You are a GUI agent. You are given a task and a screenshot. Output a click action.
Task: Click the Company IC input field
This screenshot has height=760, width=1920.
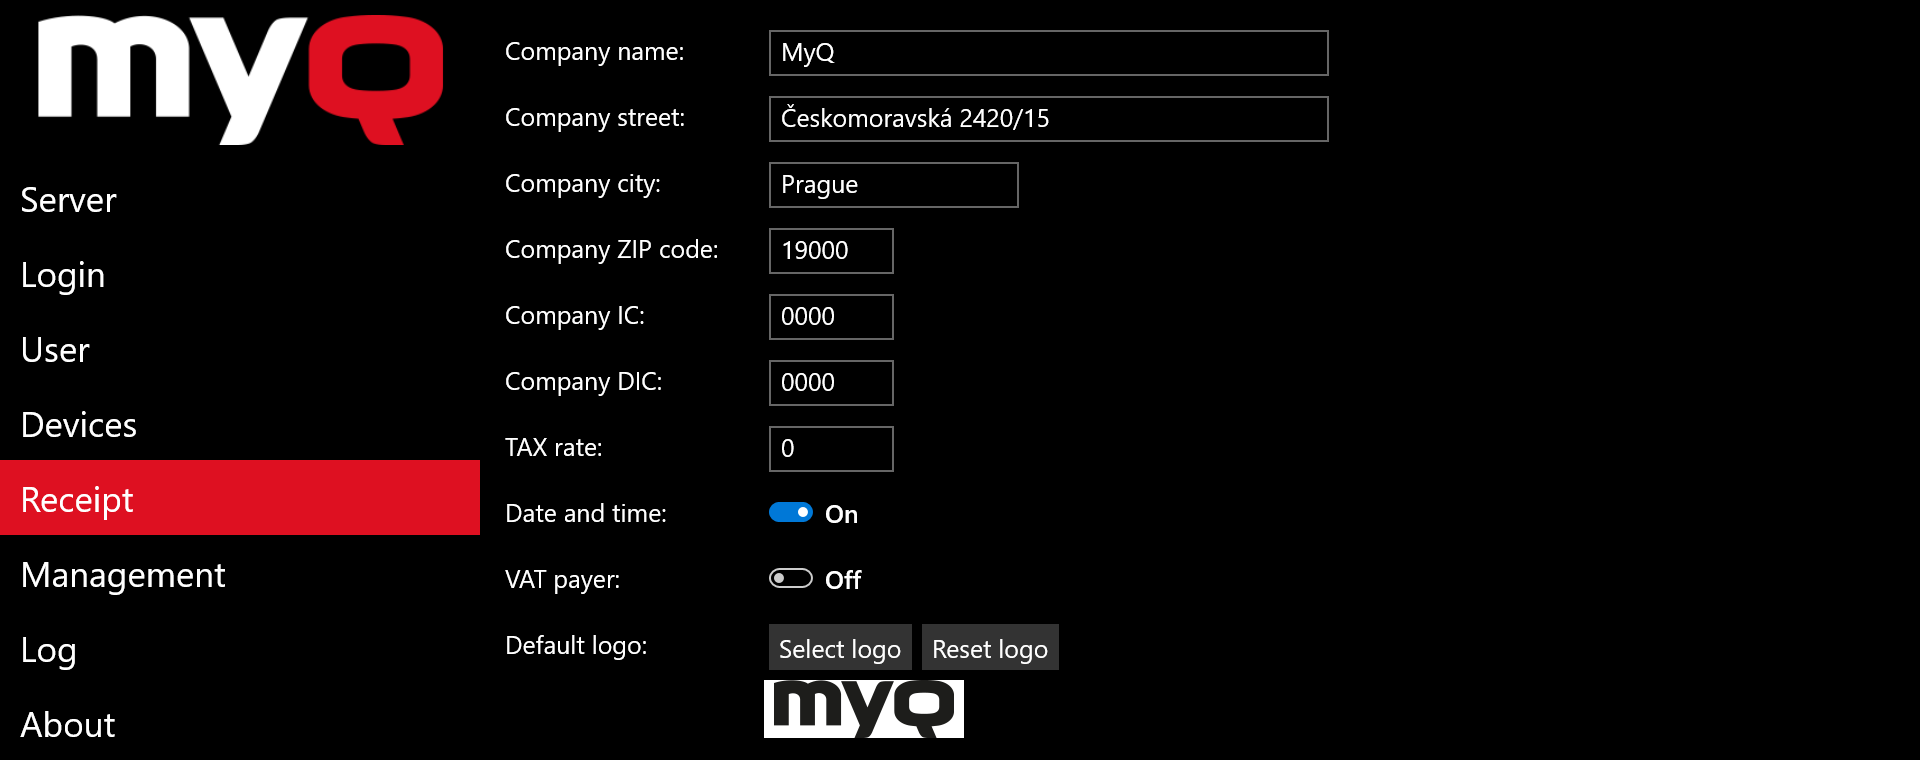click(x=830, y=317)
